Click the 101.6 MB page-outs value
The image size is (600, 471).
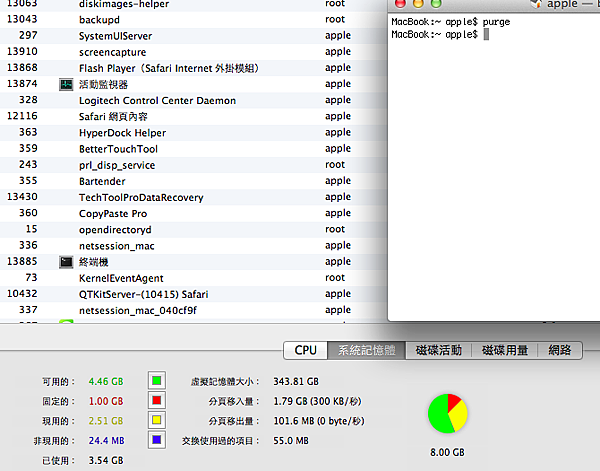(319, 421)
